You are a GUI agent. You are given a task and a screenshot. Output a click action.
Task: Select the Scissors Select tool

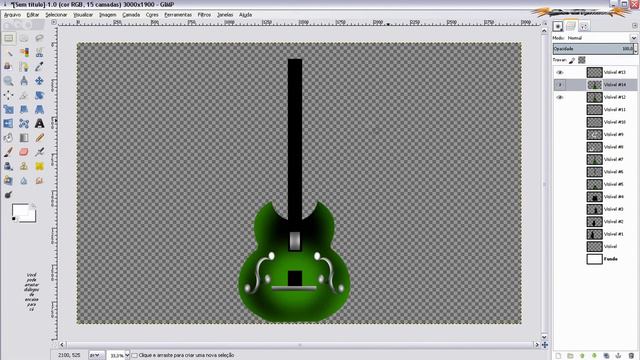point(39,53)
